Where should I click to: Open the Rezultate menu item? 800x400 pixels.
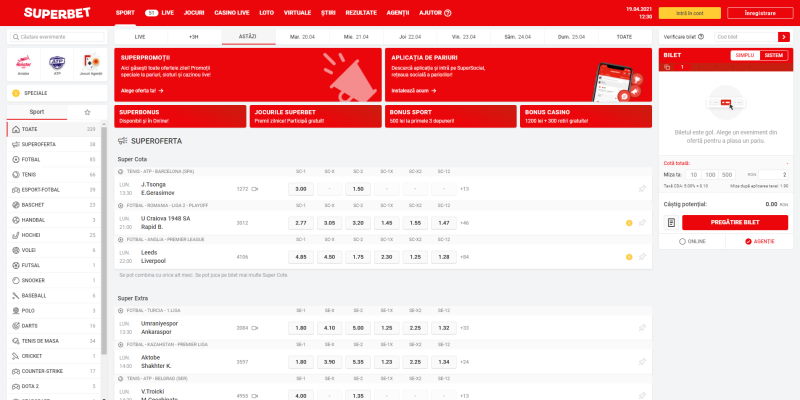pos(361,13)
